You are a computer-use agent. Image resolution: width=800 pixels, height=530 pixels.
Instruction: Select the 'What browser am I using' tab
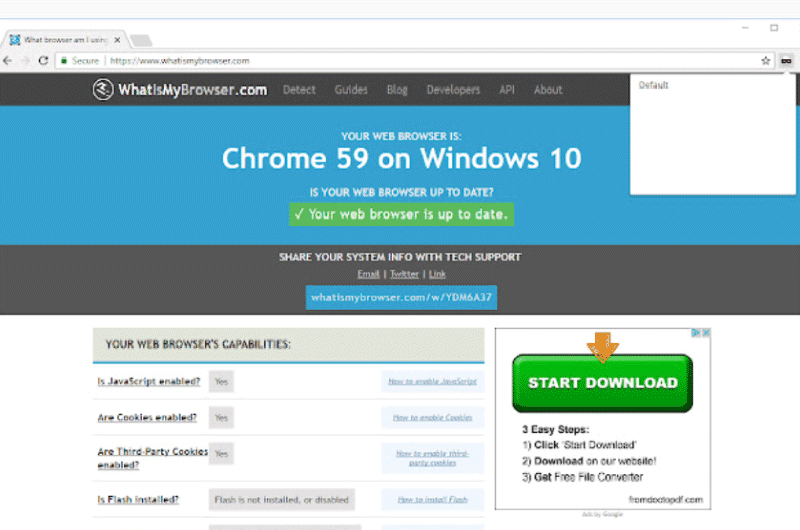[x=65, y=40]
